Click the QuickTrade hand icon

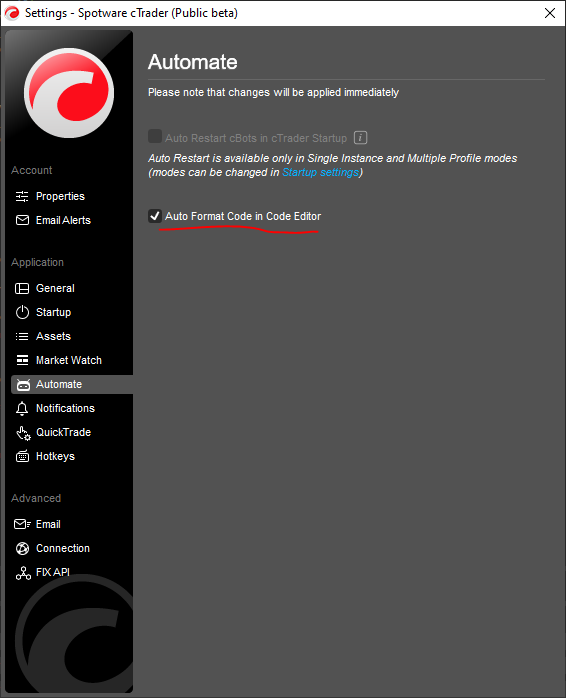coord(23,433)
